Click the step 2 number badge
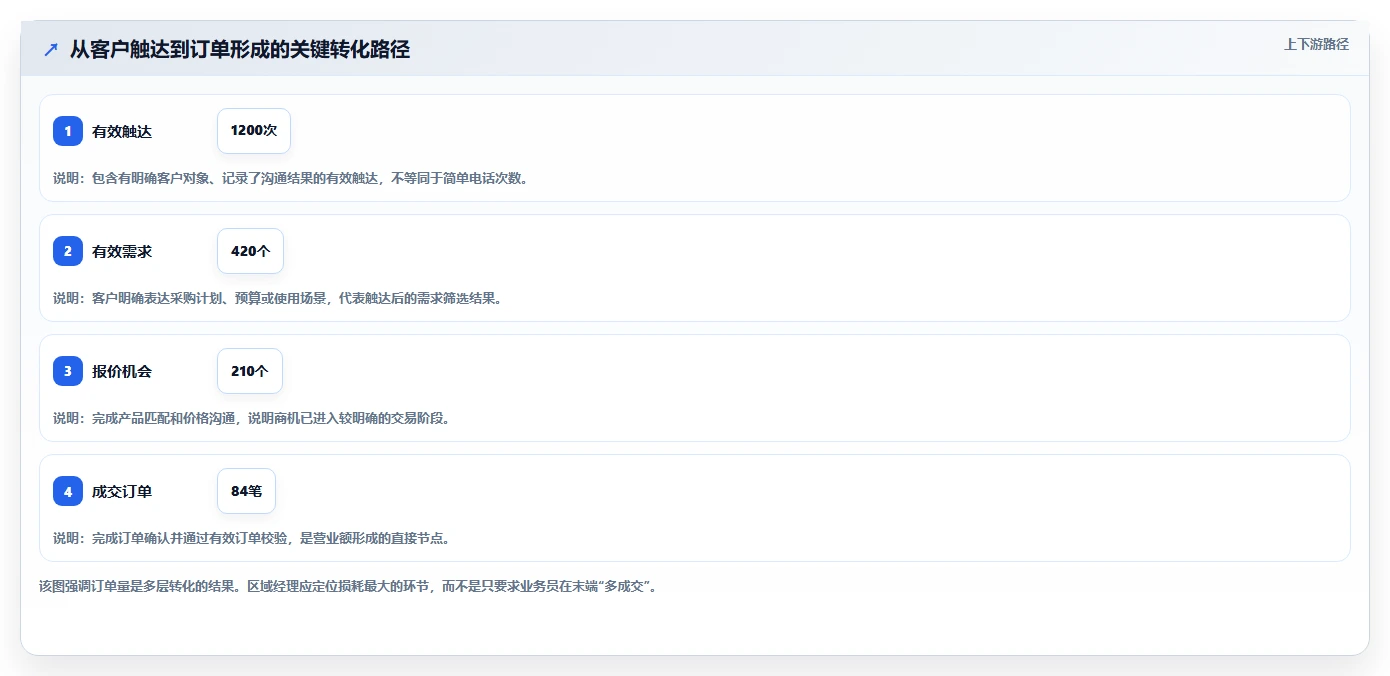 68,251
